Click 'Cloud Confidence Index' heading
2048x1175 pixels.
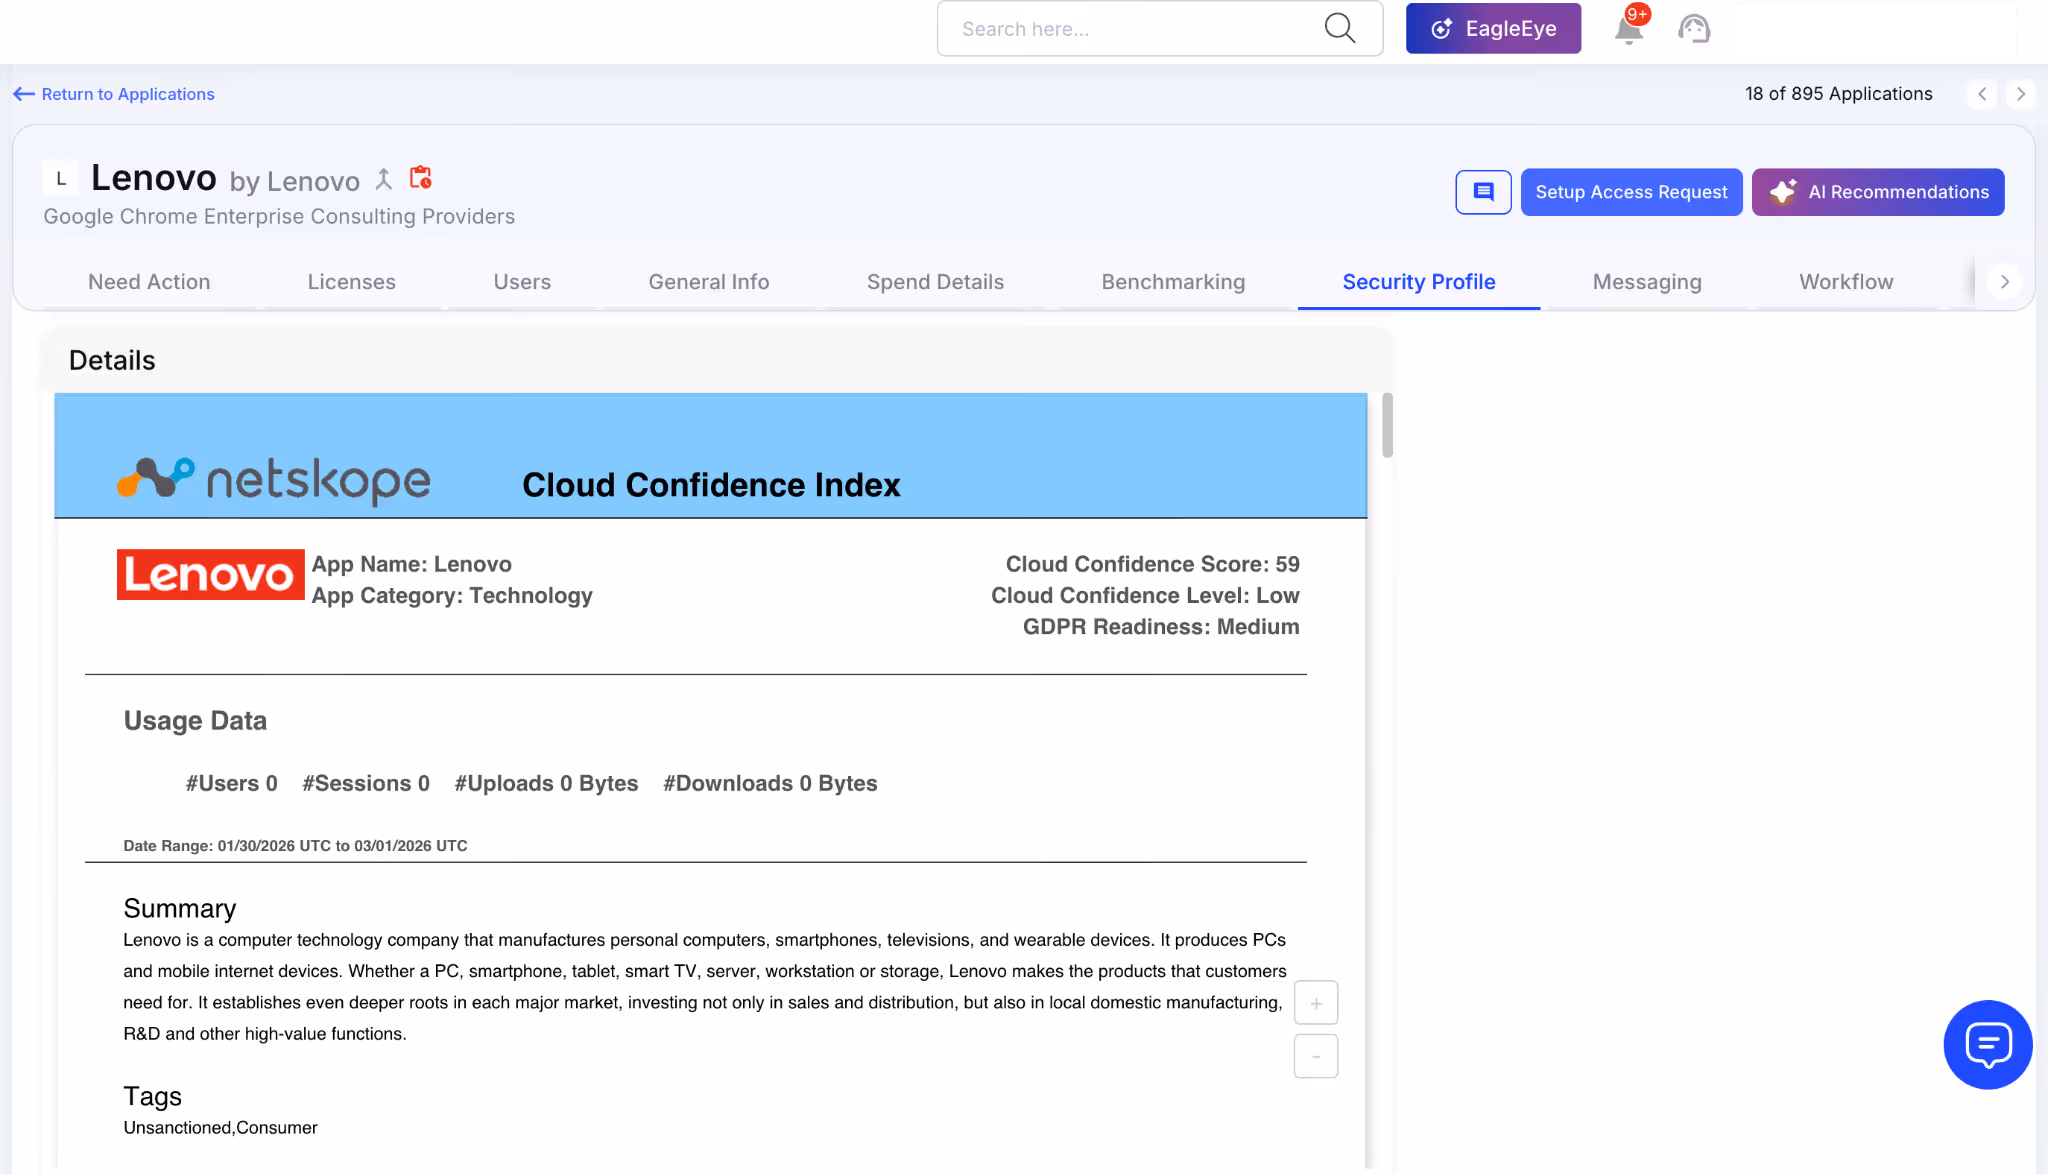coord(711,485)
